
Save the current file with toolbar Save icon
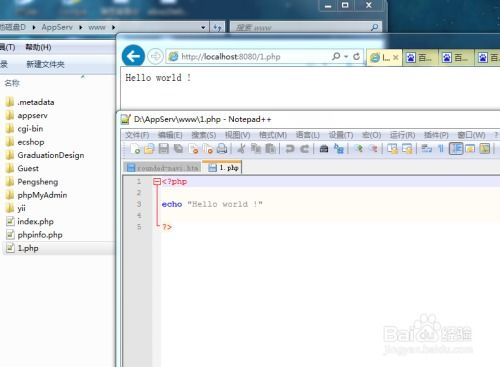point(164,149)
